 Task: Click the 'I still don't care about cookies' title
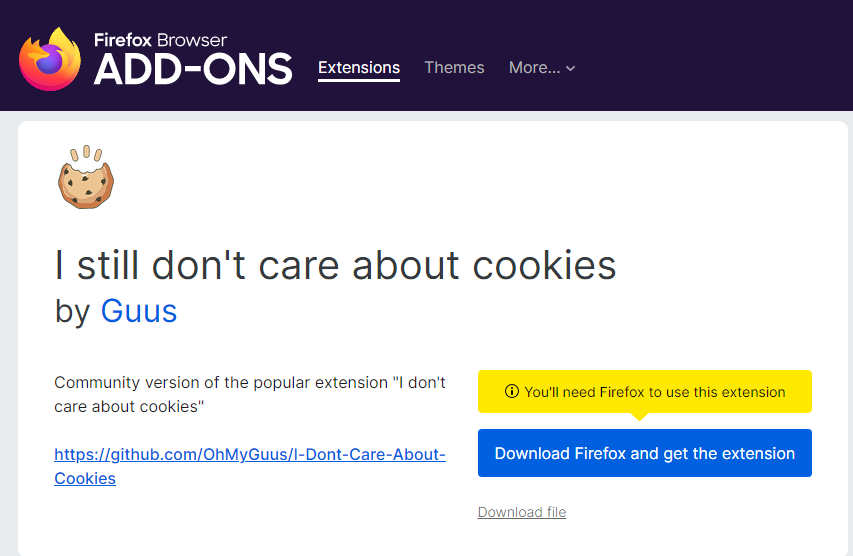point(335,265)
